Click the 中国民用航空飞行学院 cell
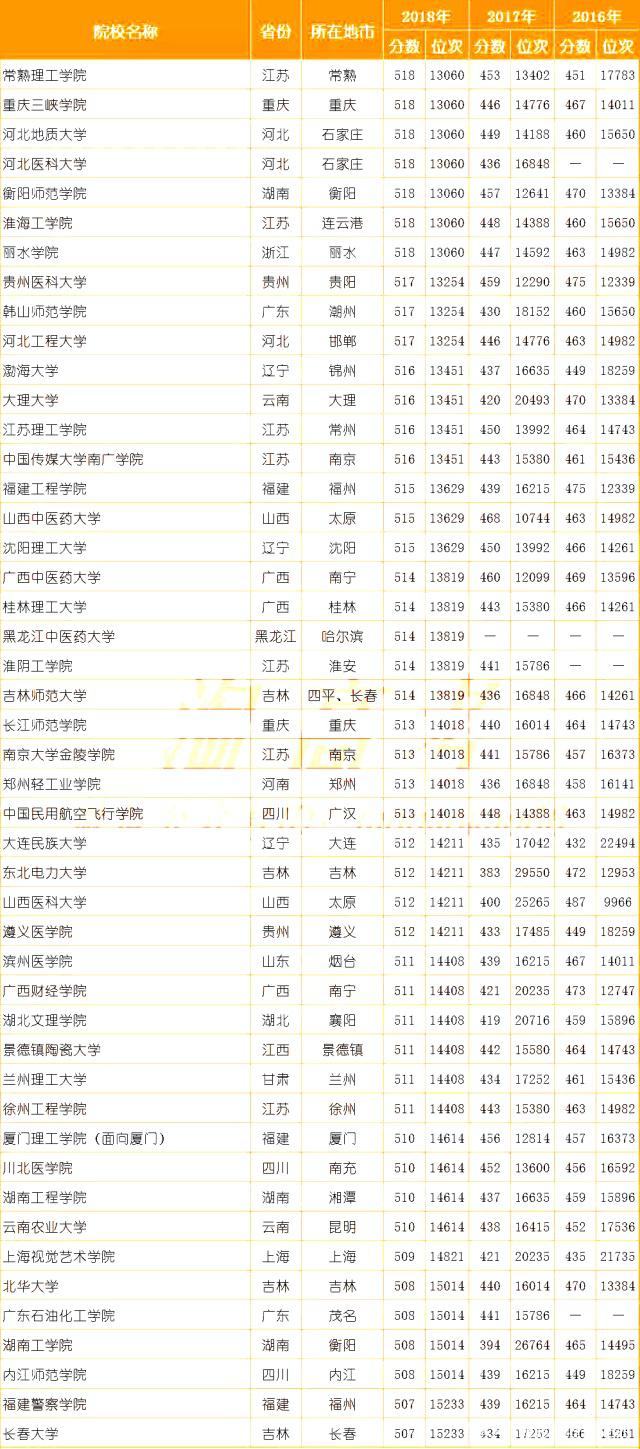Screen dimensions: 640x1449 tap(73, 813)
